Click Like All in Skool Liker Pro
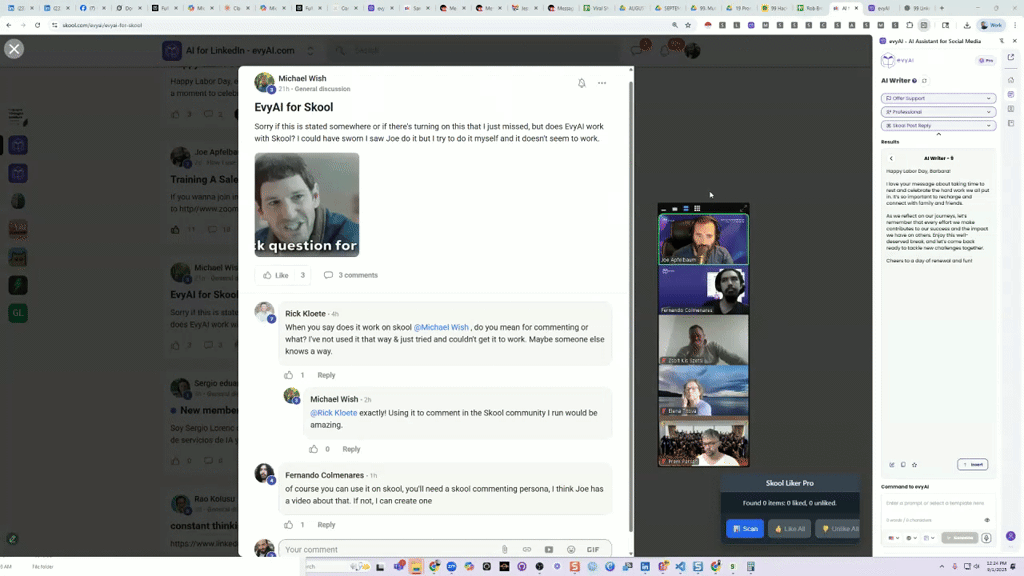The height and width of the screenshot is (576, 1024). 790,528
